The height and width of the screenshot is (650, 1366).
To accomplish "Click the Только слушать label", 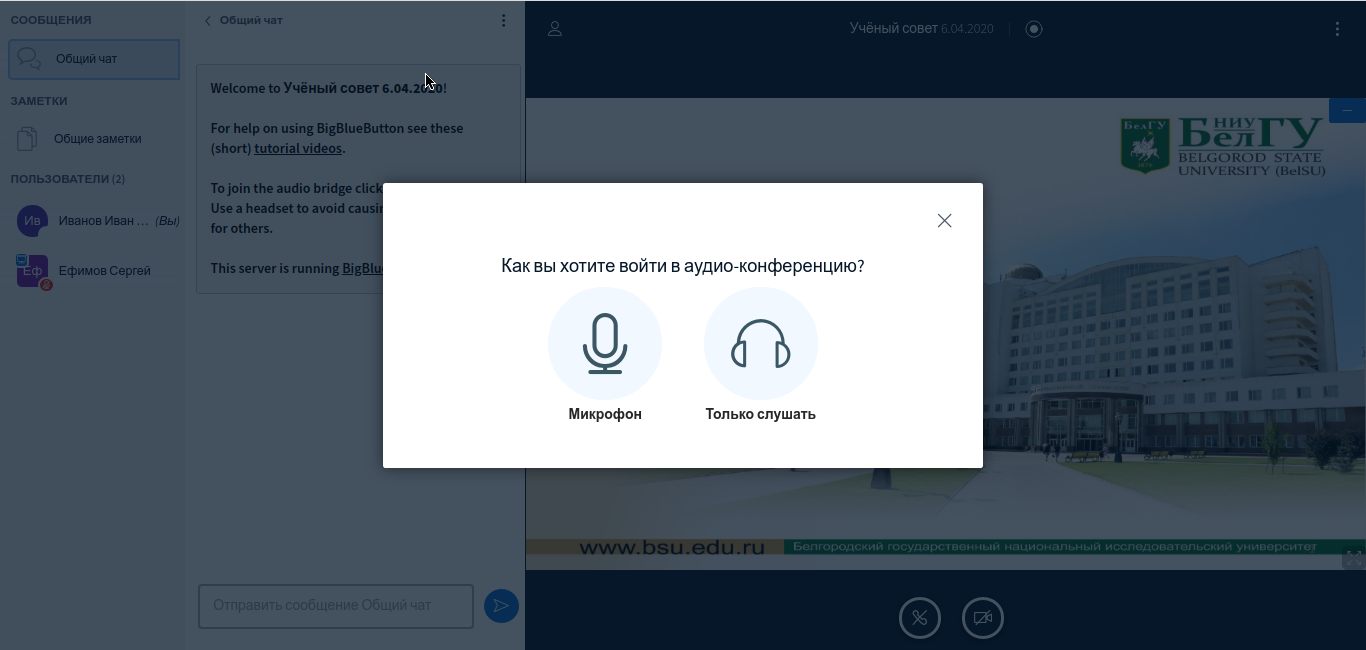I will [x=761, y=414].
